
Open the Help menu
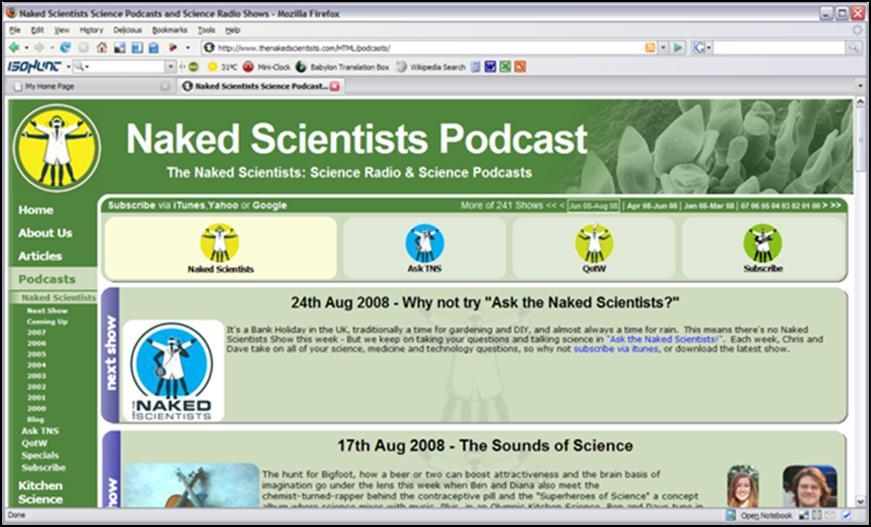pos(233,31)
